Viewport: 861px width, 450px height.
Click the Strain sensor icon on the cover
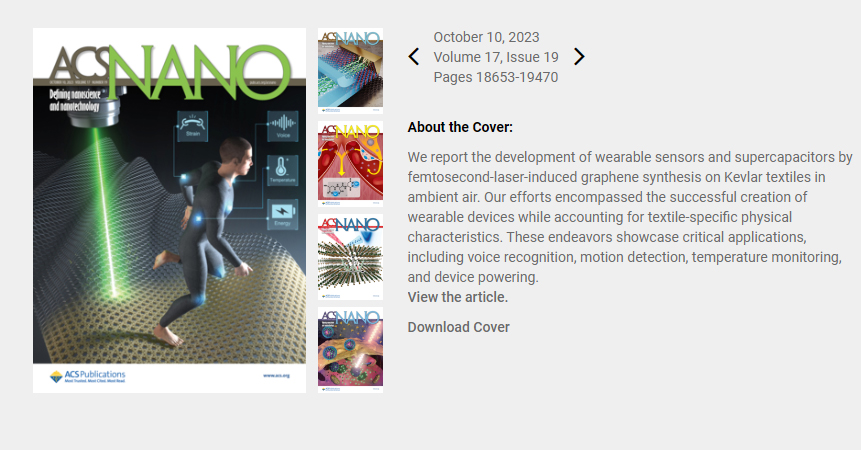[x=193, y=126]
